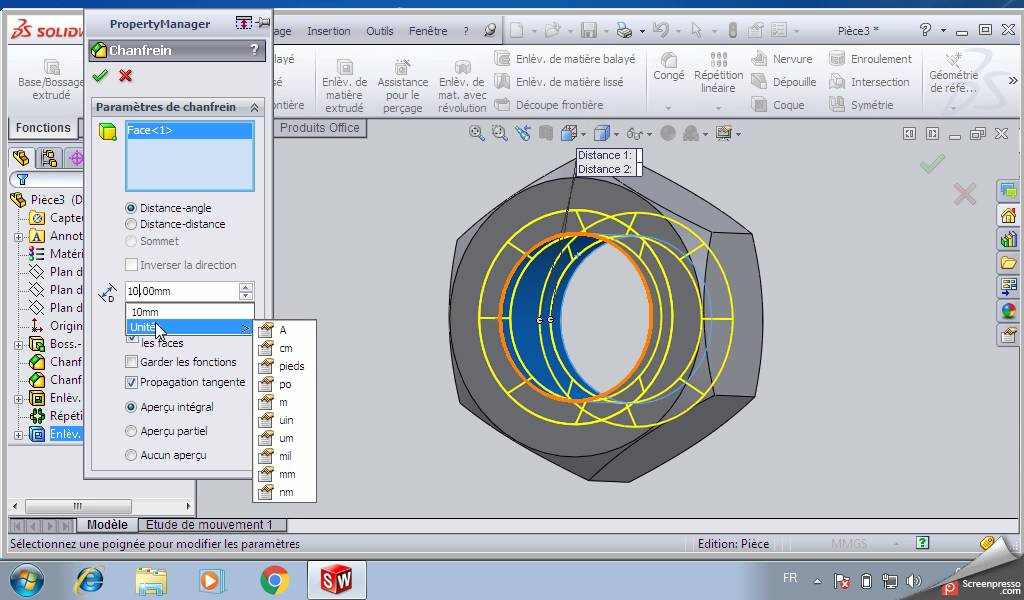Expand the Boss.- feature tree node

pos(18,344)
